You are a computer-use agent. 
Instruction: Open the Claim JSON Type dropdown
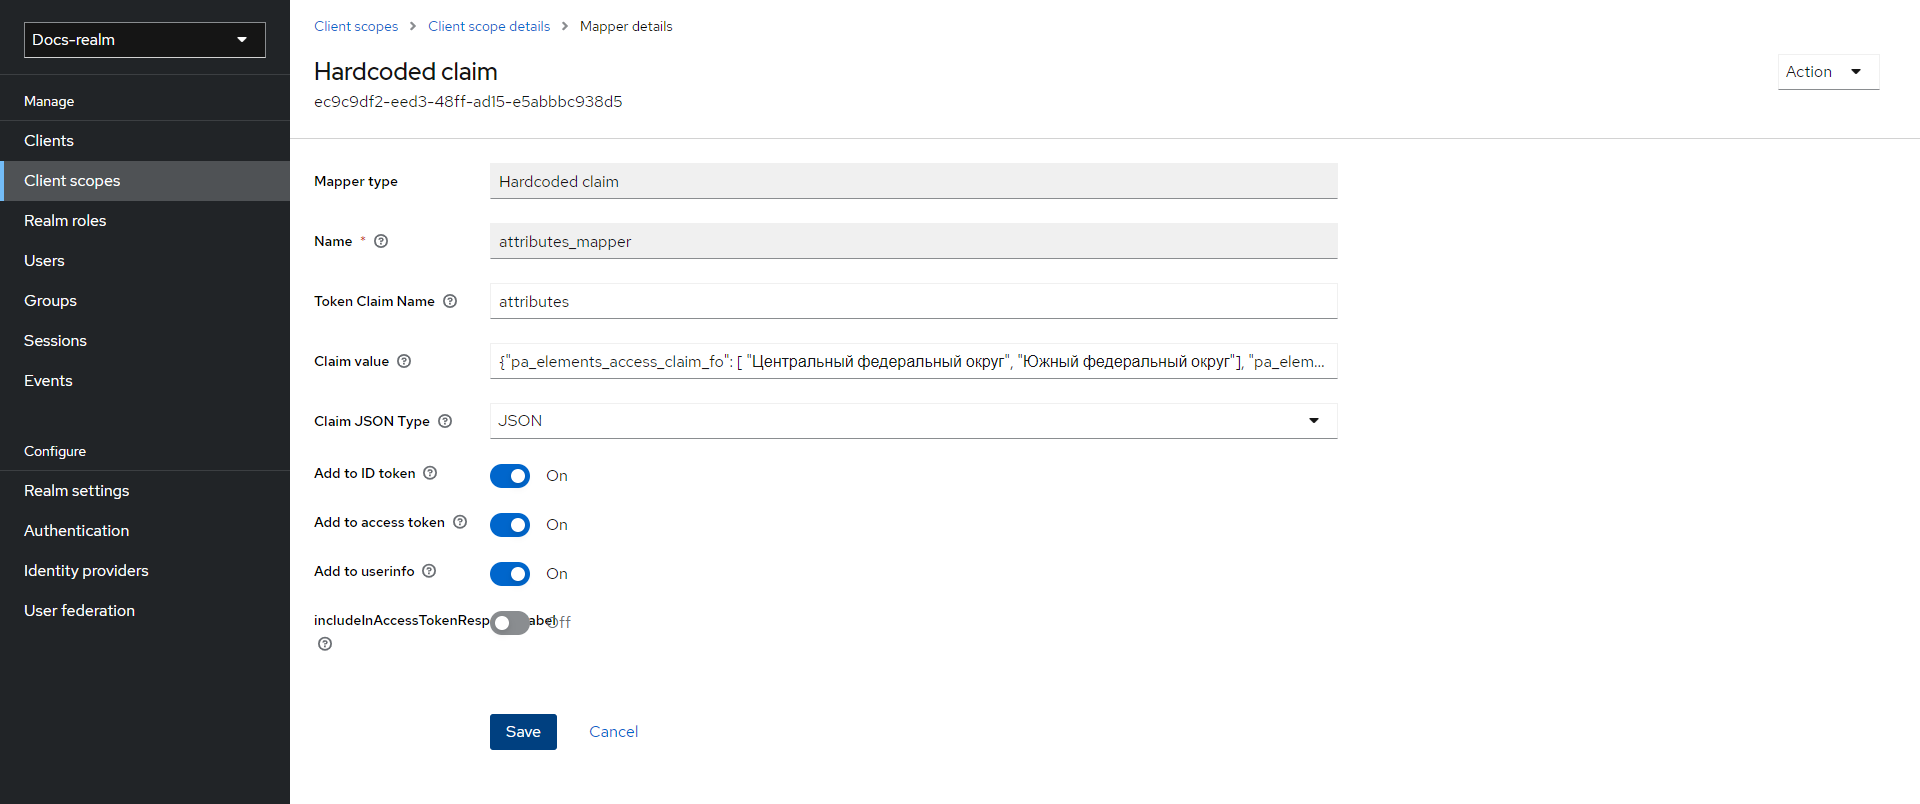913,421
